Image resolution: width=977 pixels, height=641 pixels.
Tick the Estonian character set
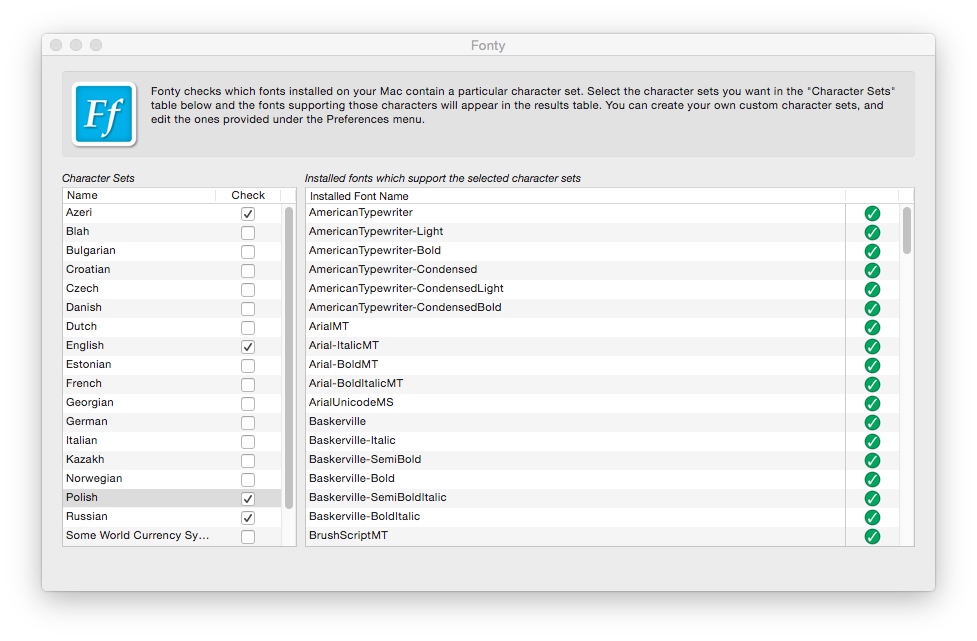coord(248,366)
